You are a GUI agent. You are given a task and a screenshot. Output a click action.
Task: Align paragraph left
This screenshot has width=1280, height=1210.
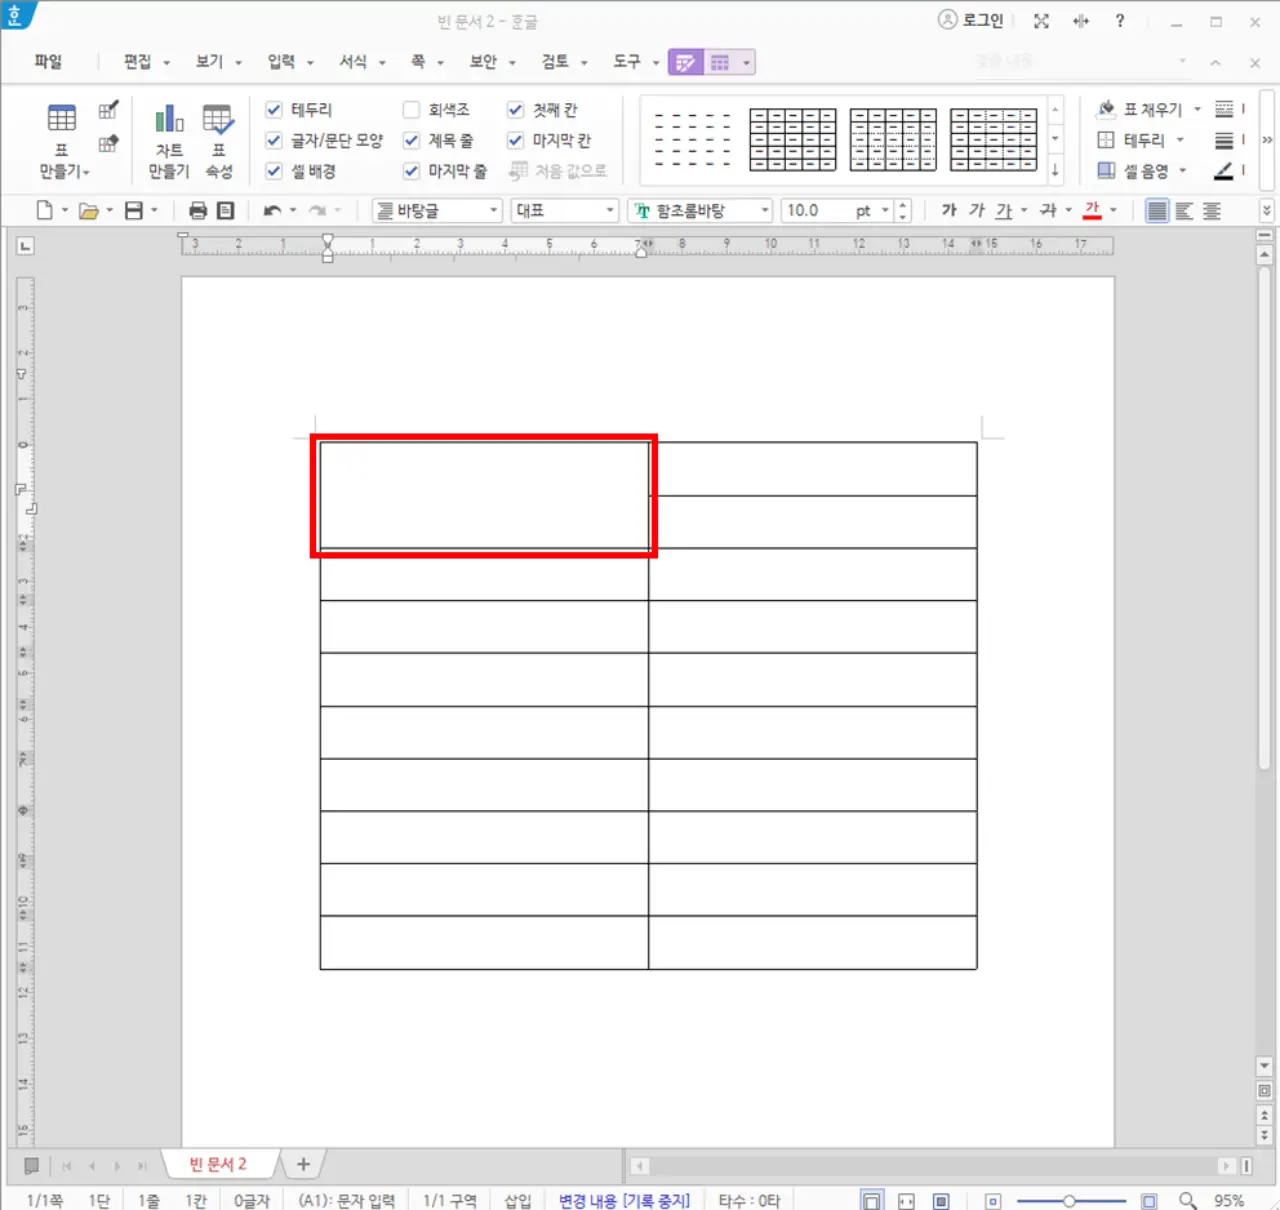1184,210
